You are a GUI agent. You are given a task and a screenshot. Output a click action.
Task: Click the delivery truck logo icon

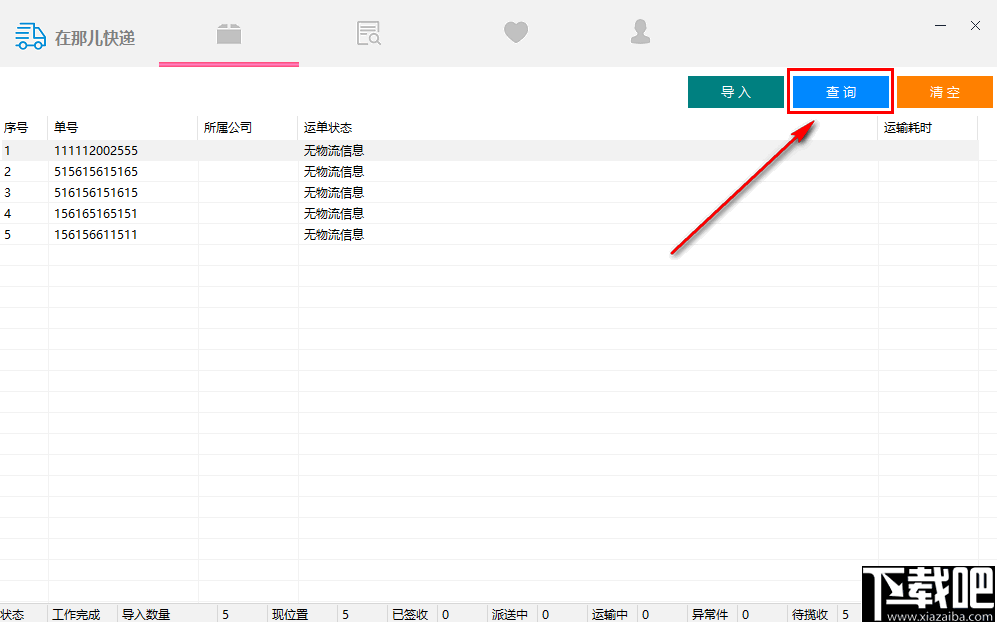click(x=31, y=37)
